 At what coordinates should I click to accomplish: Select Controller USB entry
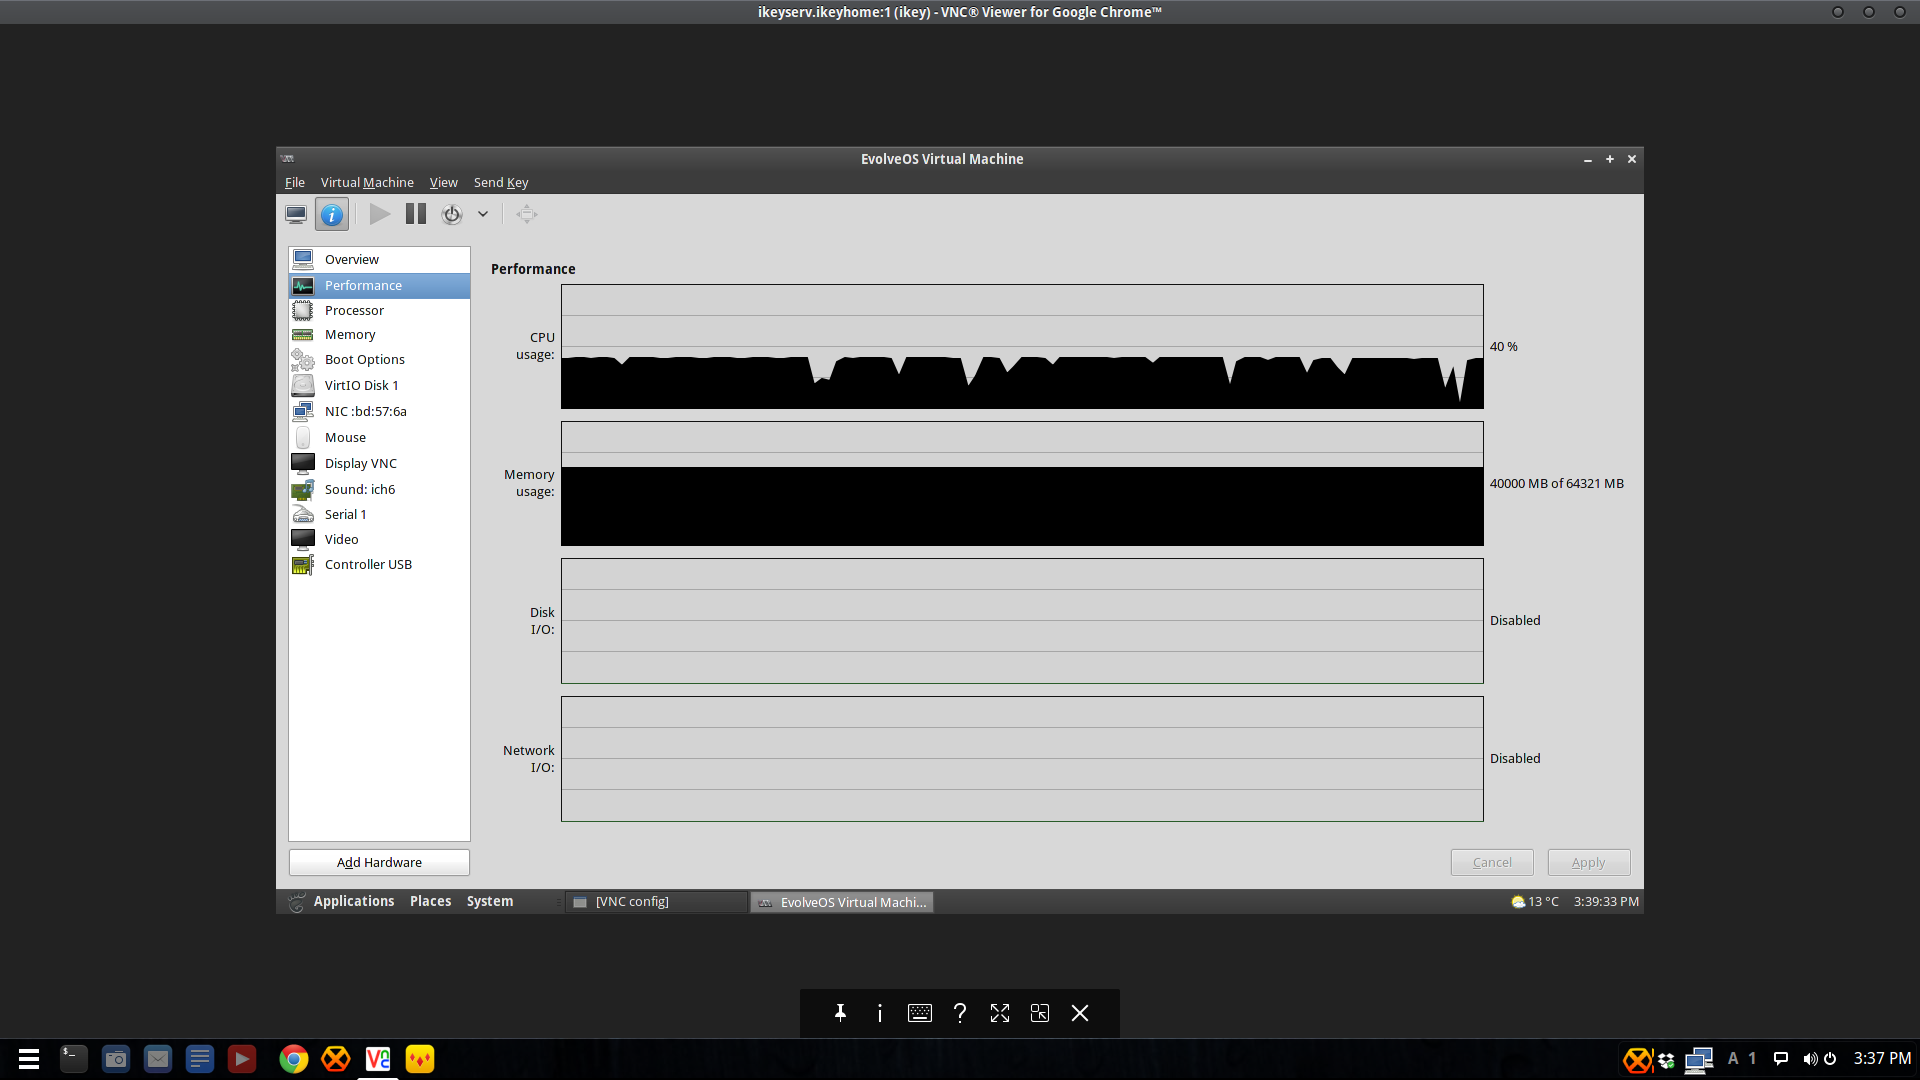[x=379, y=564]
